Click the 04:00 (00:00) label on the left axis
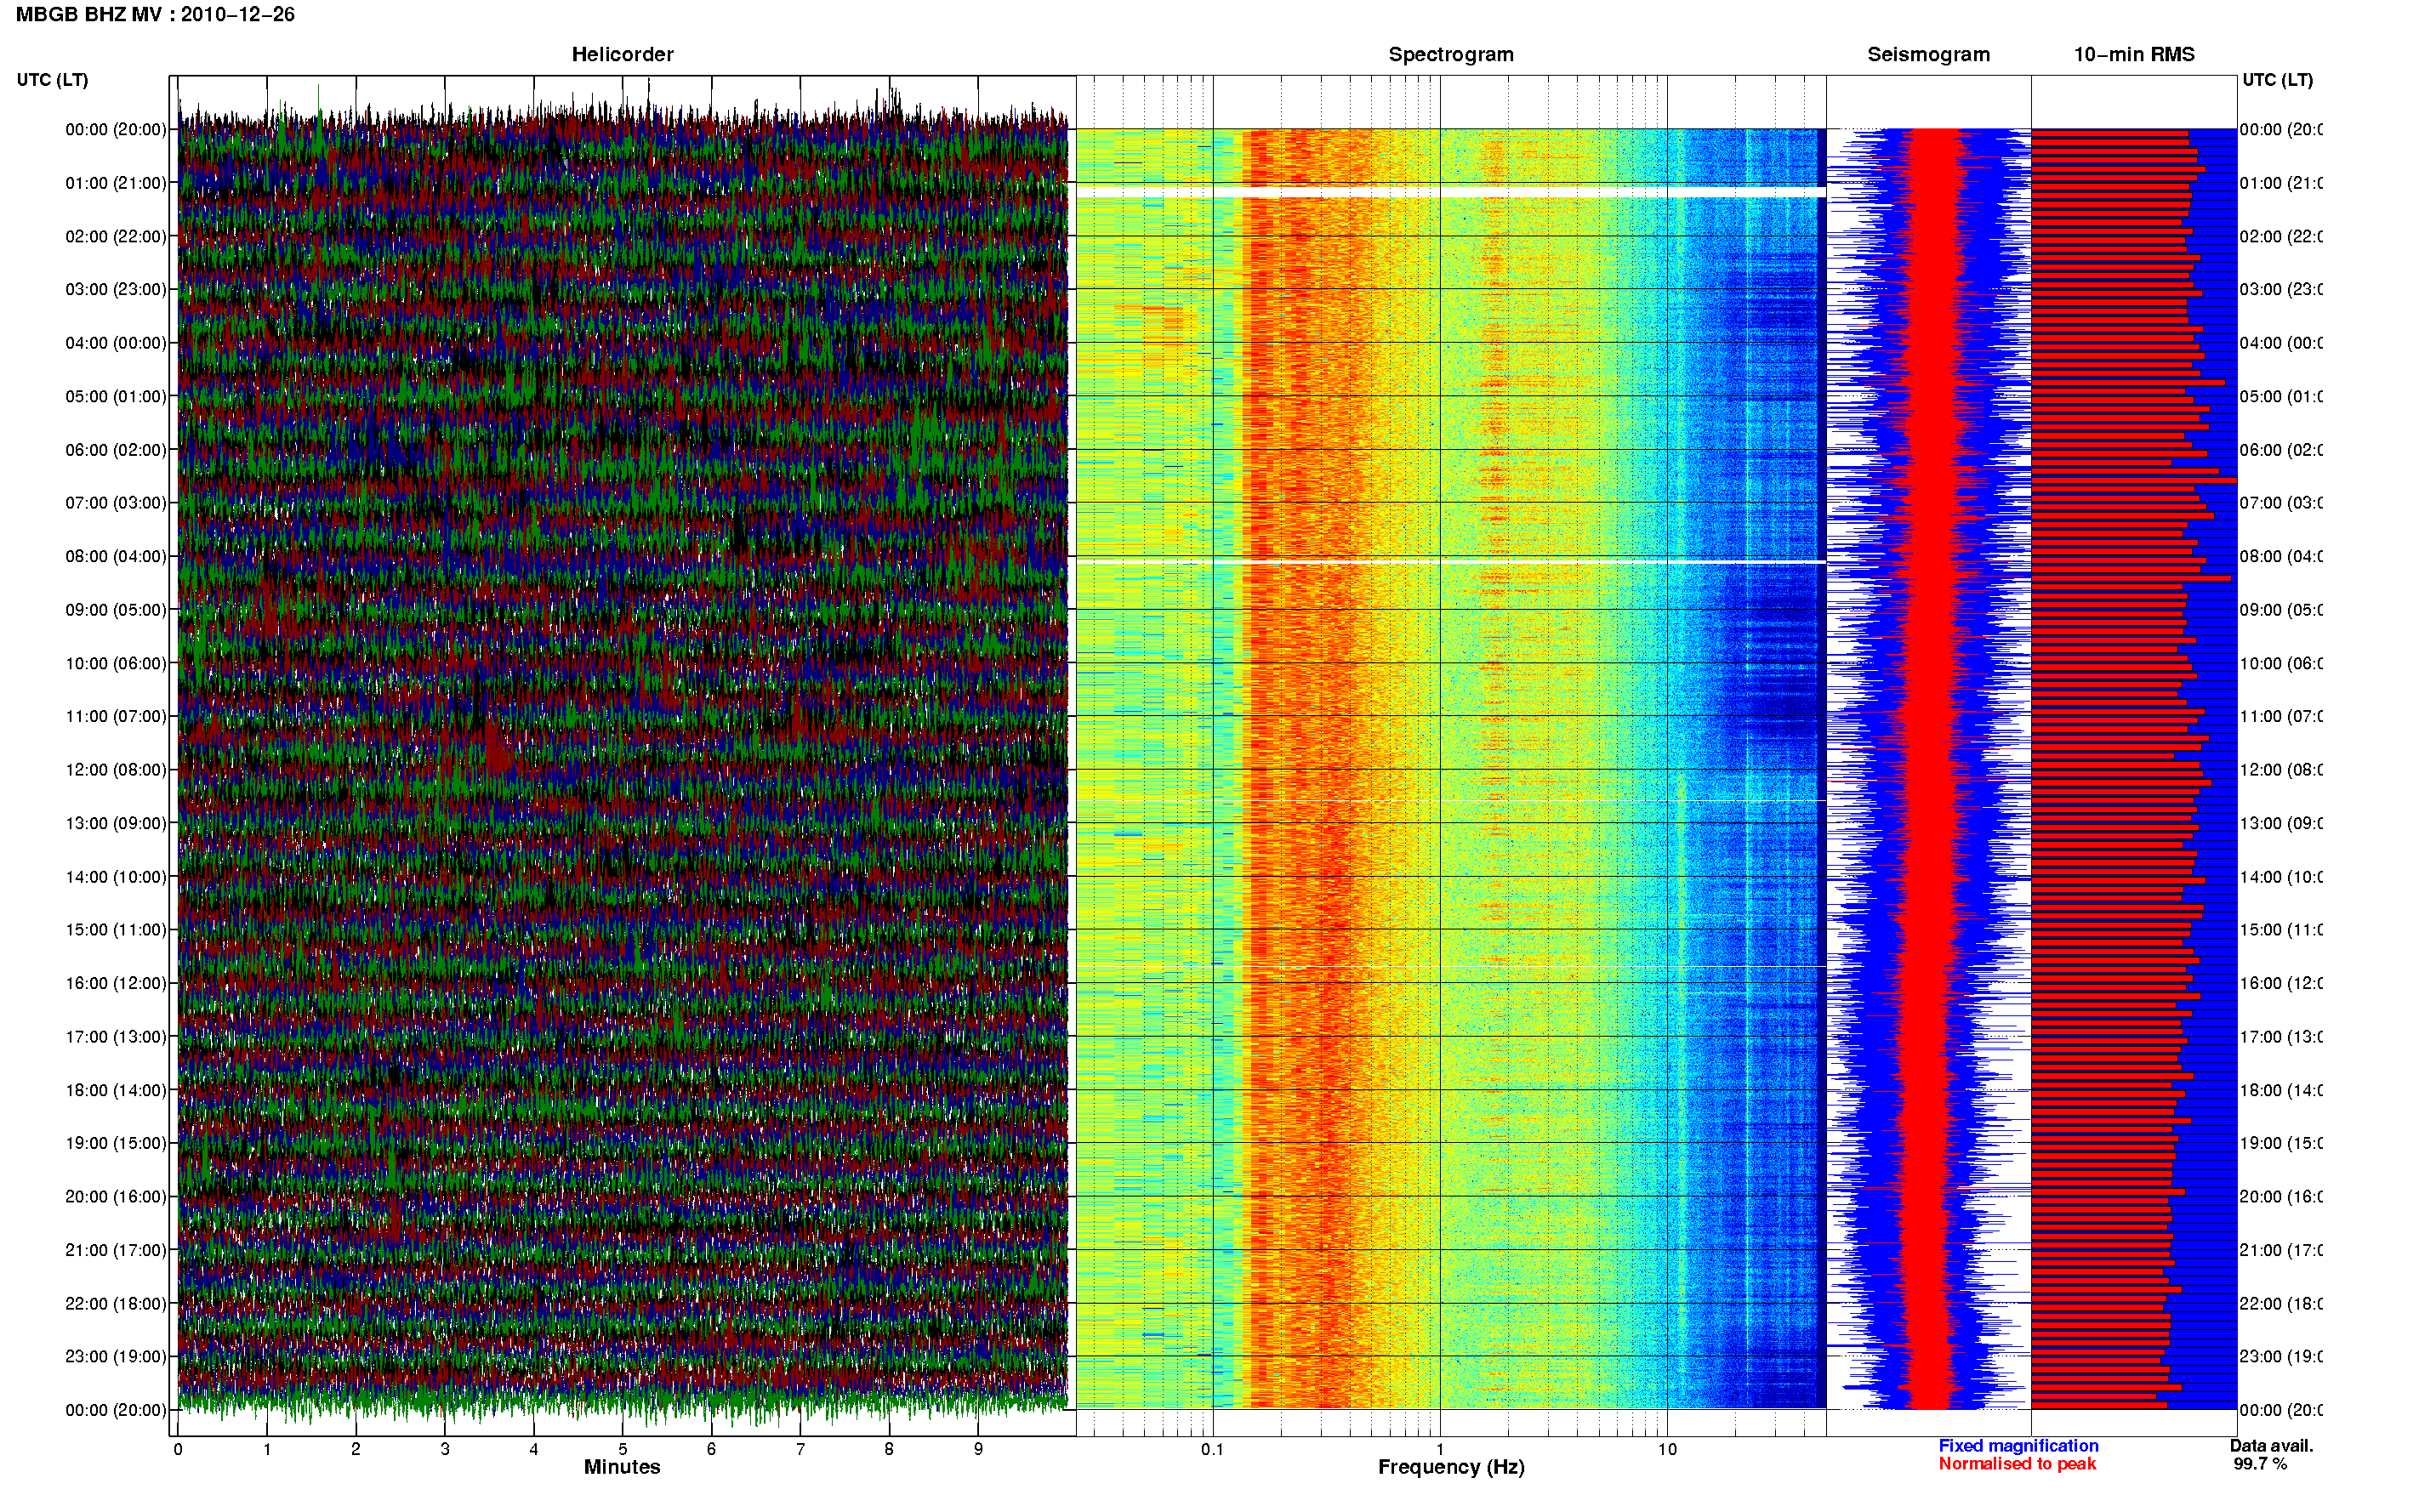The image size is (2419, 1512). point(116,343)
